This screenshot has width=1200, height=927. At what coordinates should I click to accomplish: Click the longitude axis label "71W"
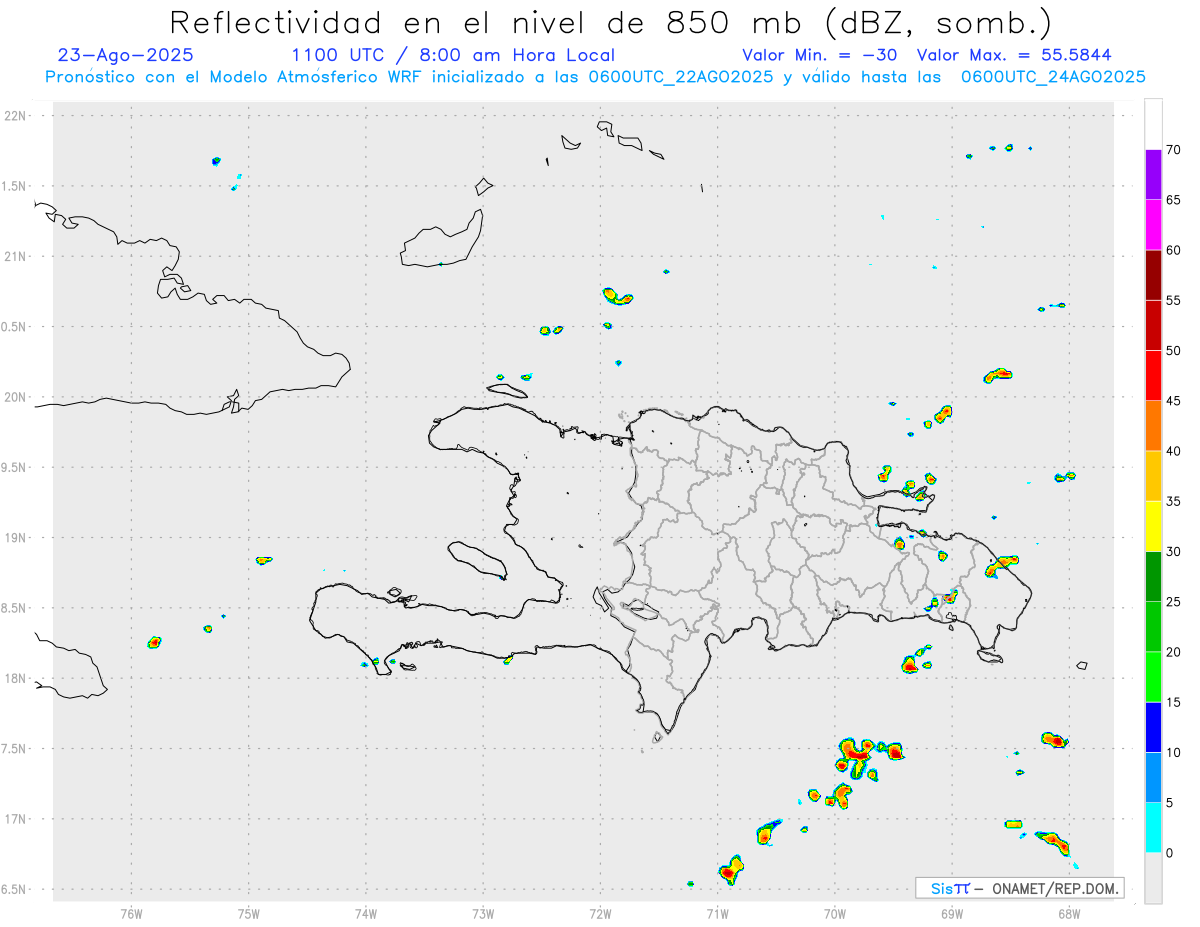click(717, 913)
